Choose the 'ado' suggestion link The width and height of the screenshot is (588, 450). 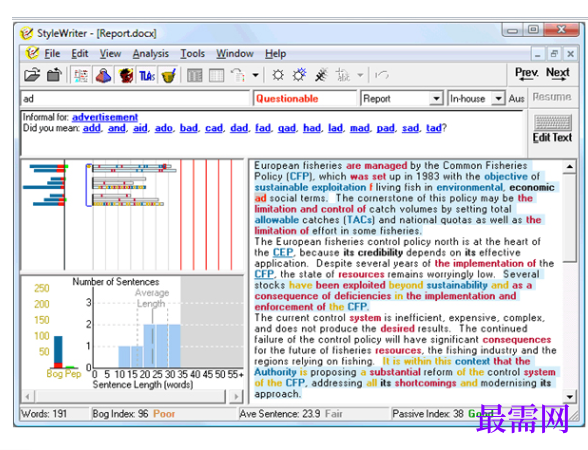(x=164, y=128)
